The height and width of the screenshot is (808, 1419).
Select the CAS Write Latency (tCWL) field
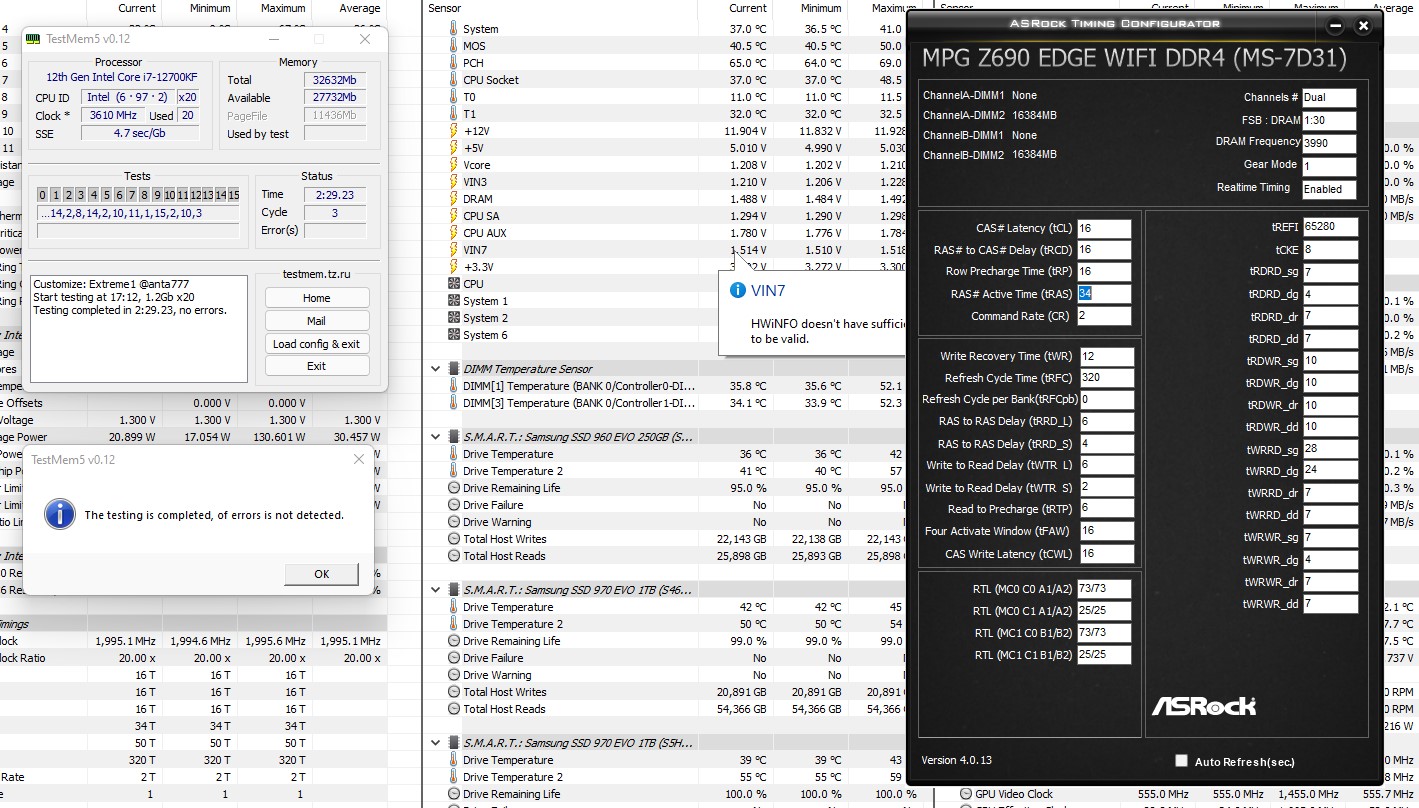pyautogui.click(x=1107, y=553)
